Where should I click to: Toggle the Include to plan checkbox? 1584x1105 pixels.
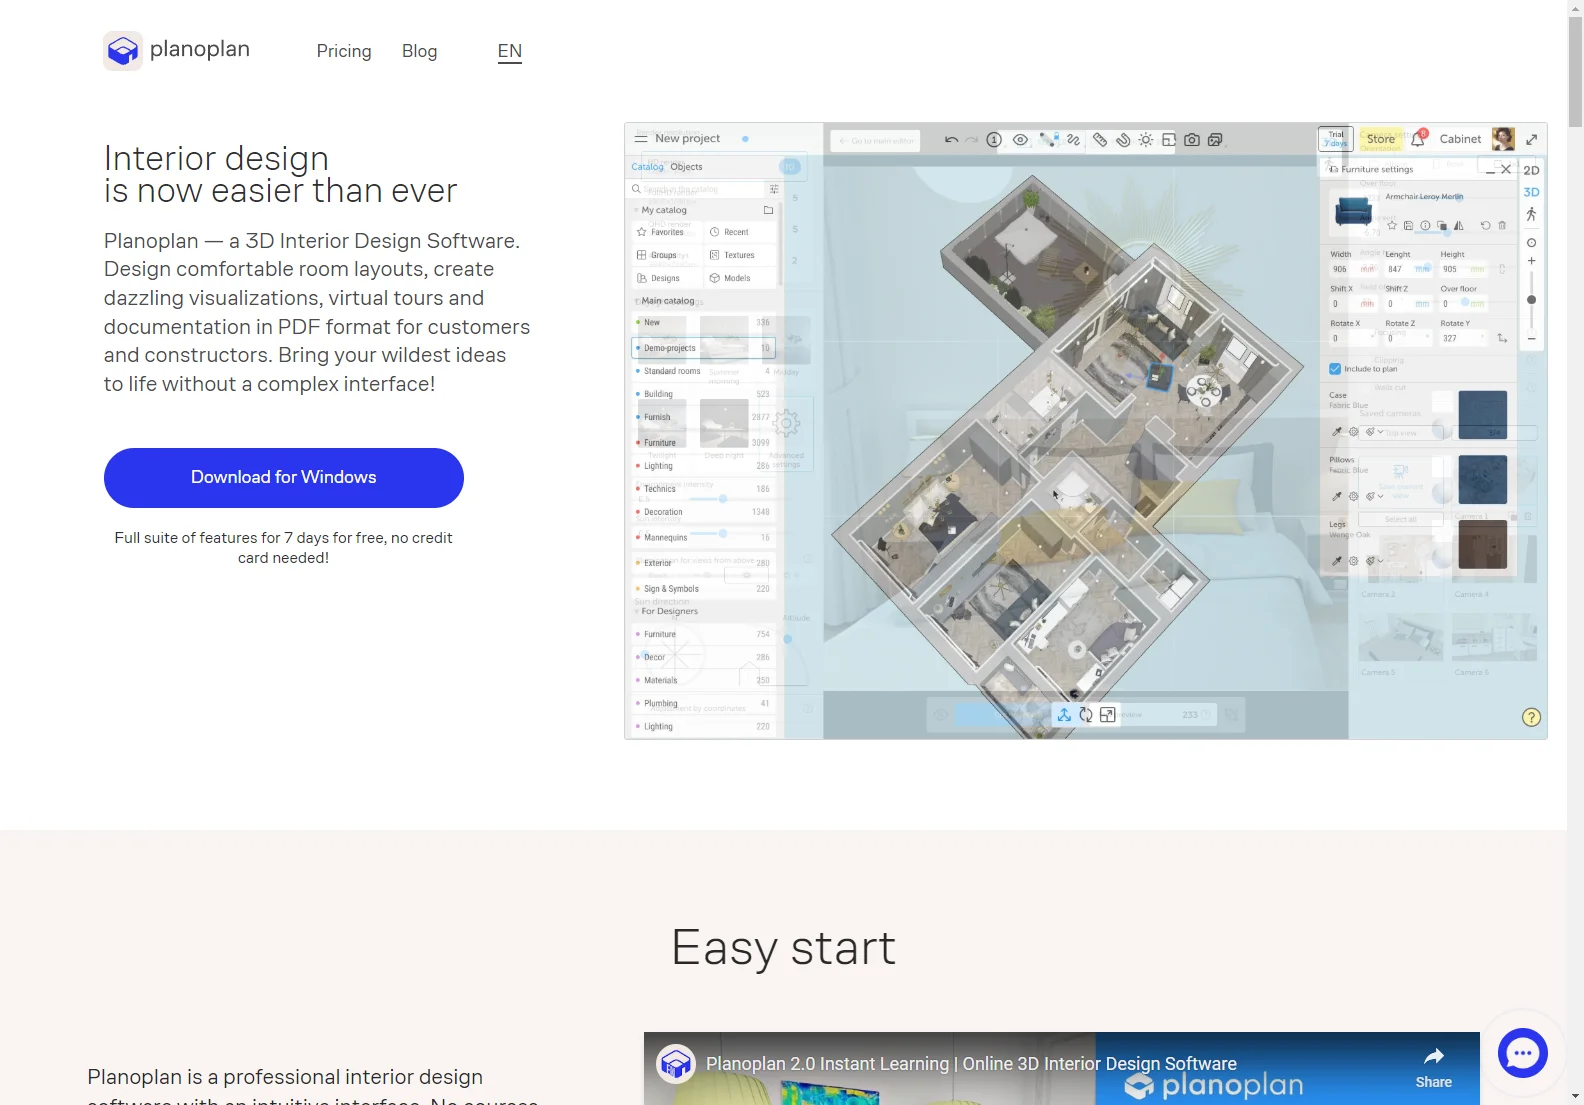point(1335,369)
